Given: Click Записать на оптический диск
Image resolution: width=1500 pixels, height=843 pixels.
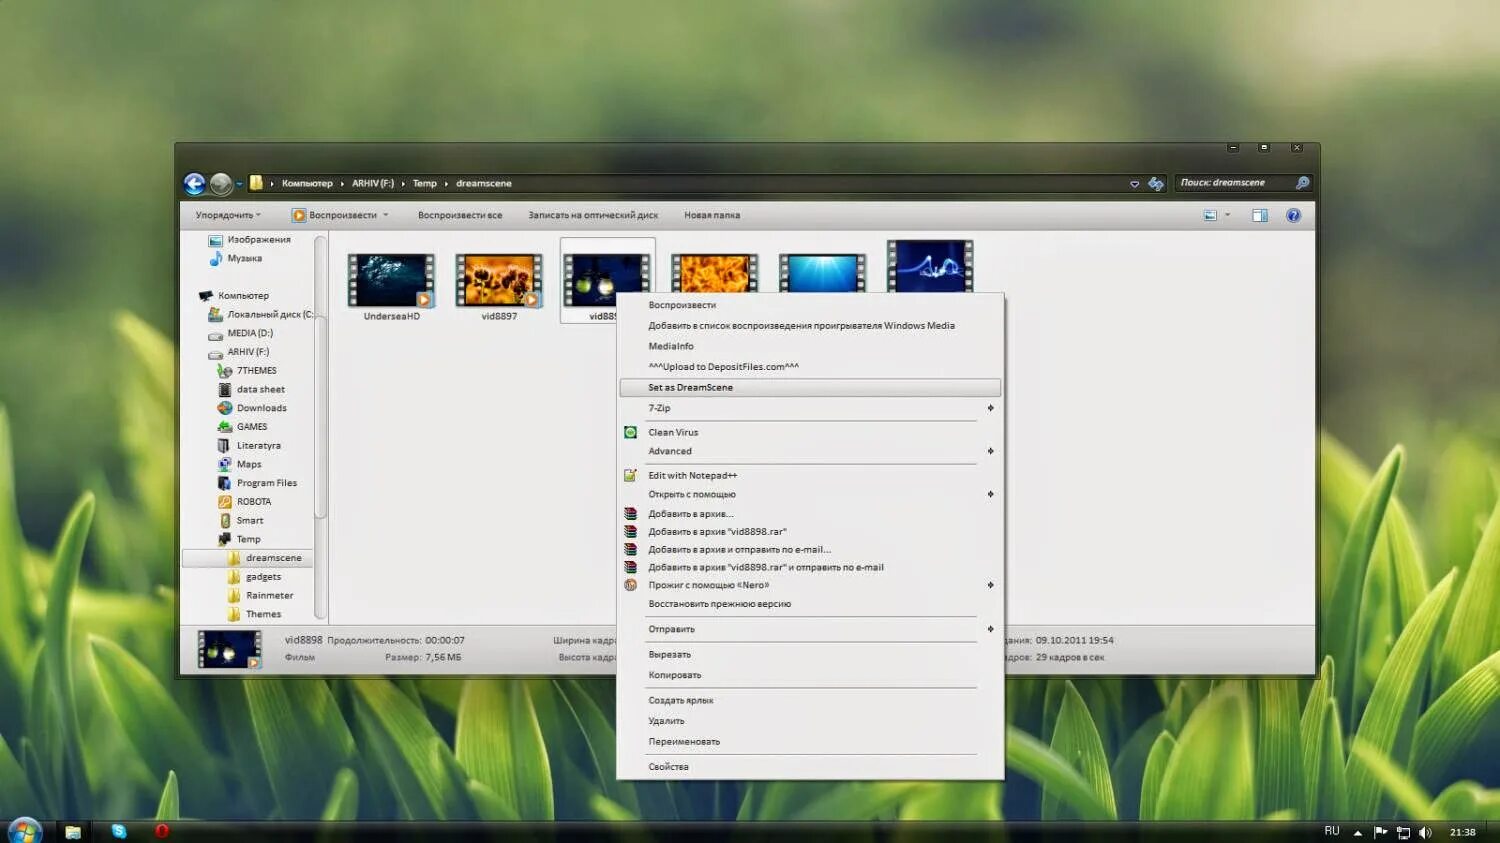Looking at the screenshot, I should tap(593, 215).
